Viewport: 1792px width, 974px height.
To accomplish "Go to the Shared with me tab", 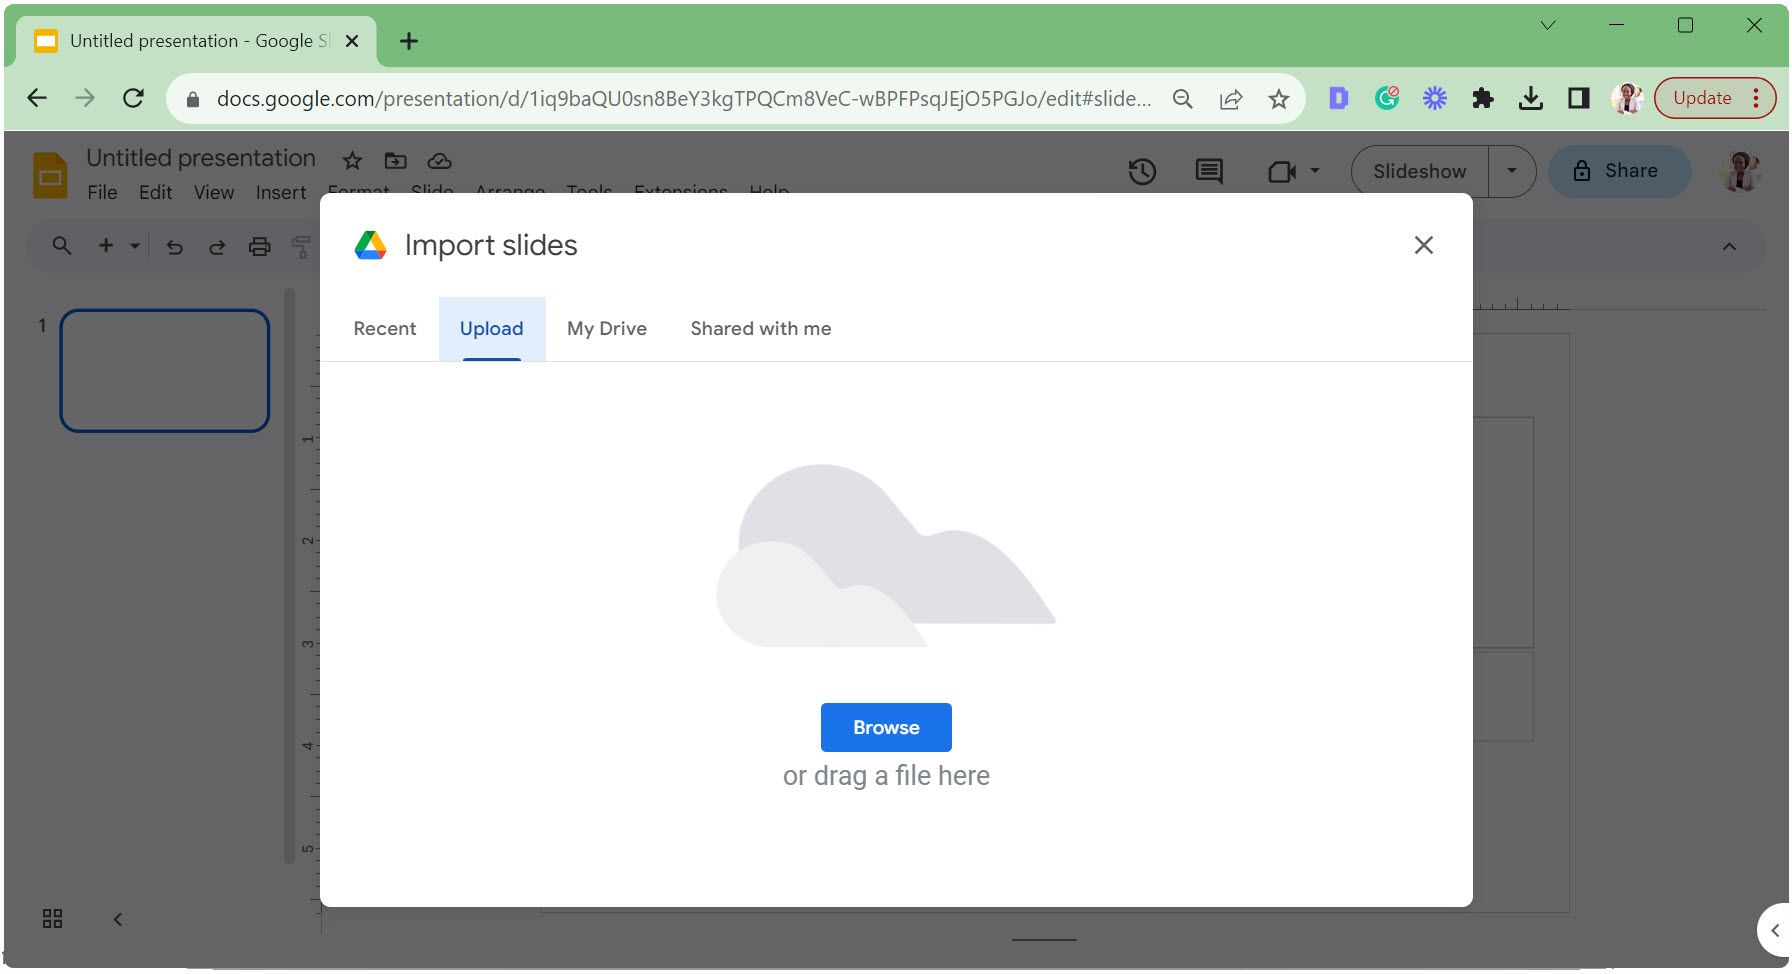I will click(761, 329).
